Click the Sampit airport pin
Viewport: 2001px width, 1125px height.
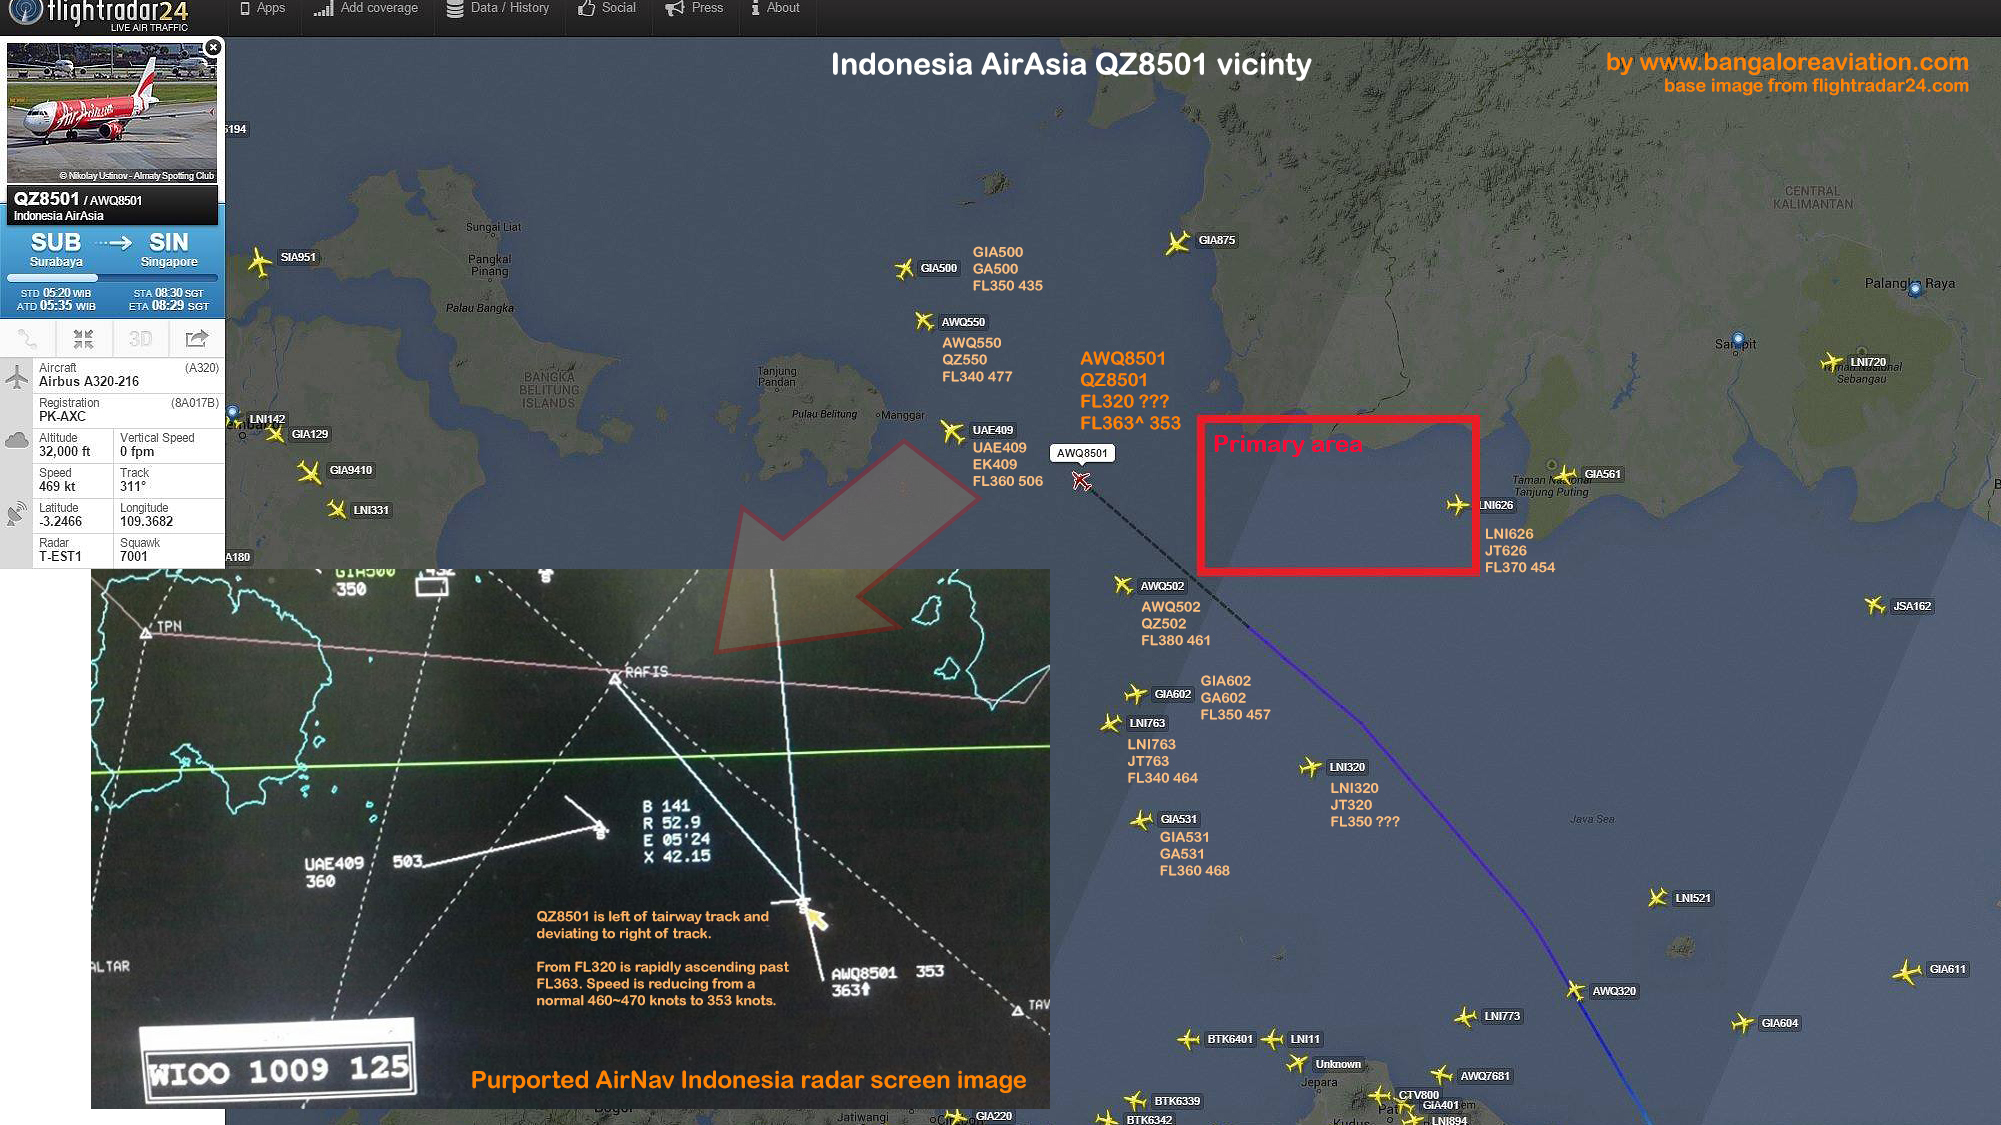(x=1737, y=341)
